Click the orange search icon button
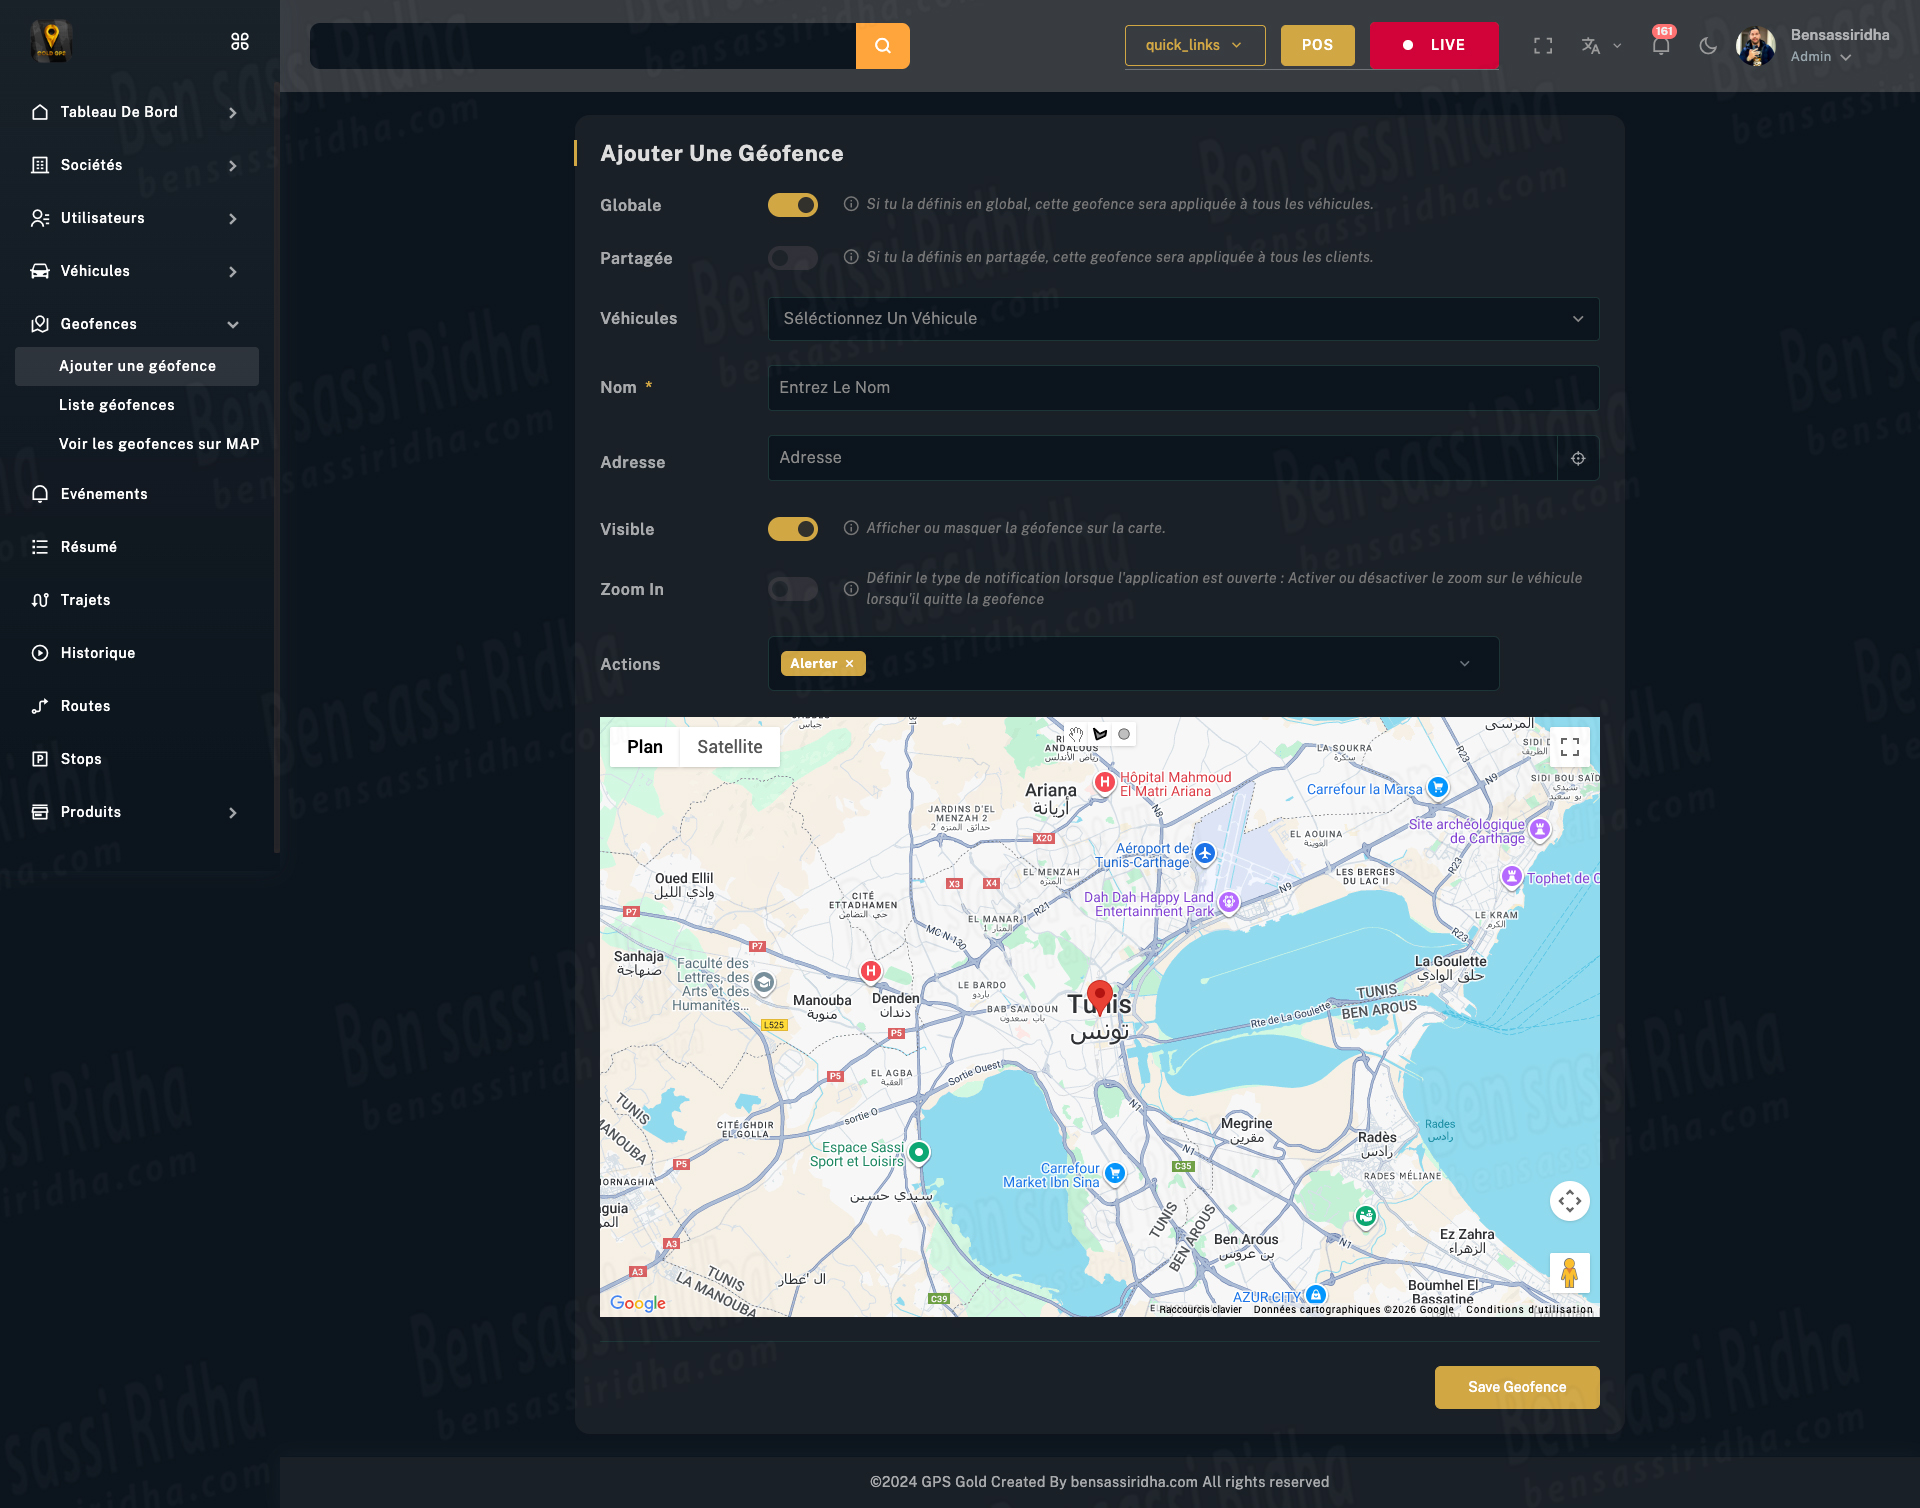 (882, 46)
